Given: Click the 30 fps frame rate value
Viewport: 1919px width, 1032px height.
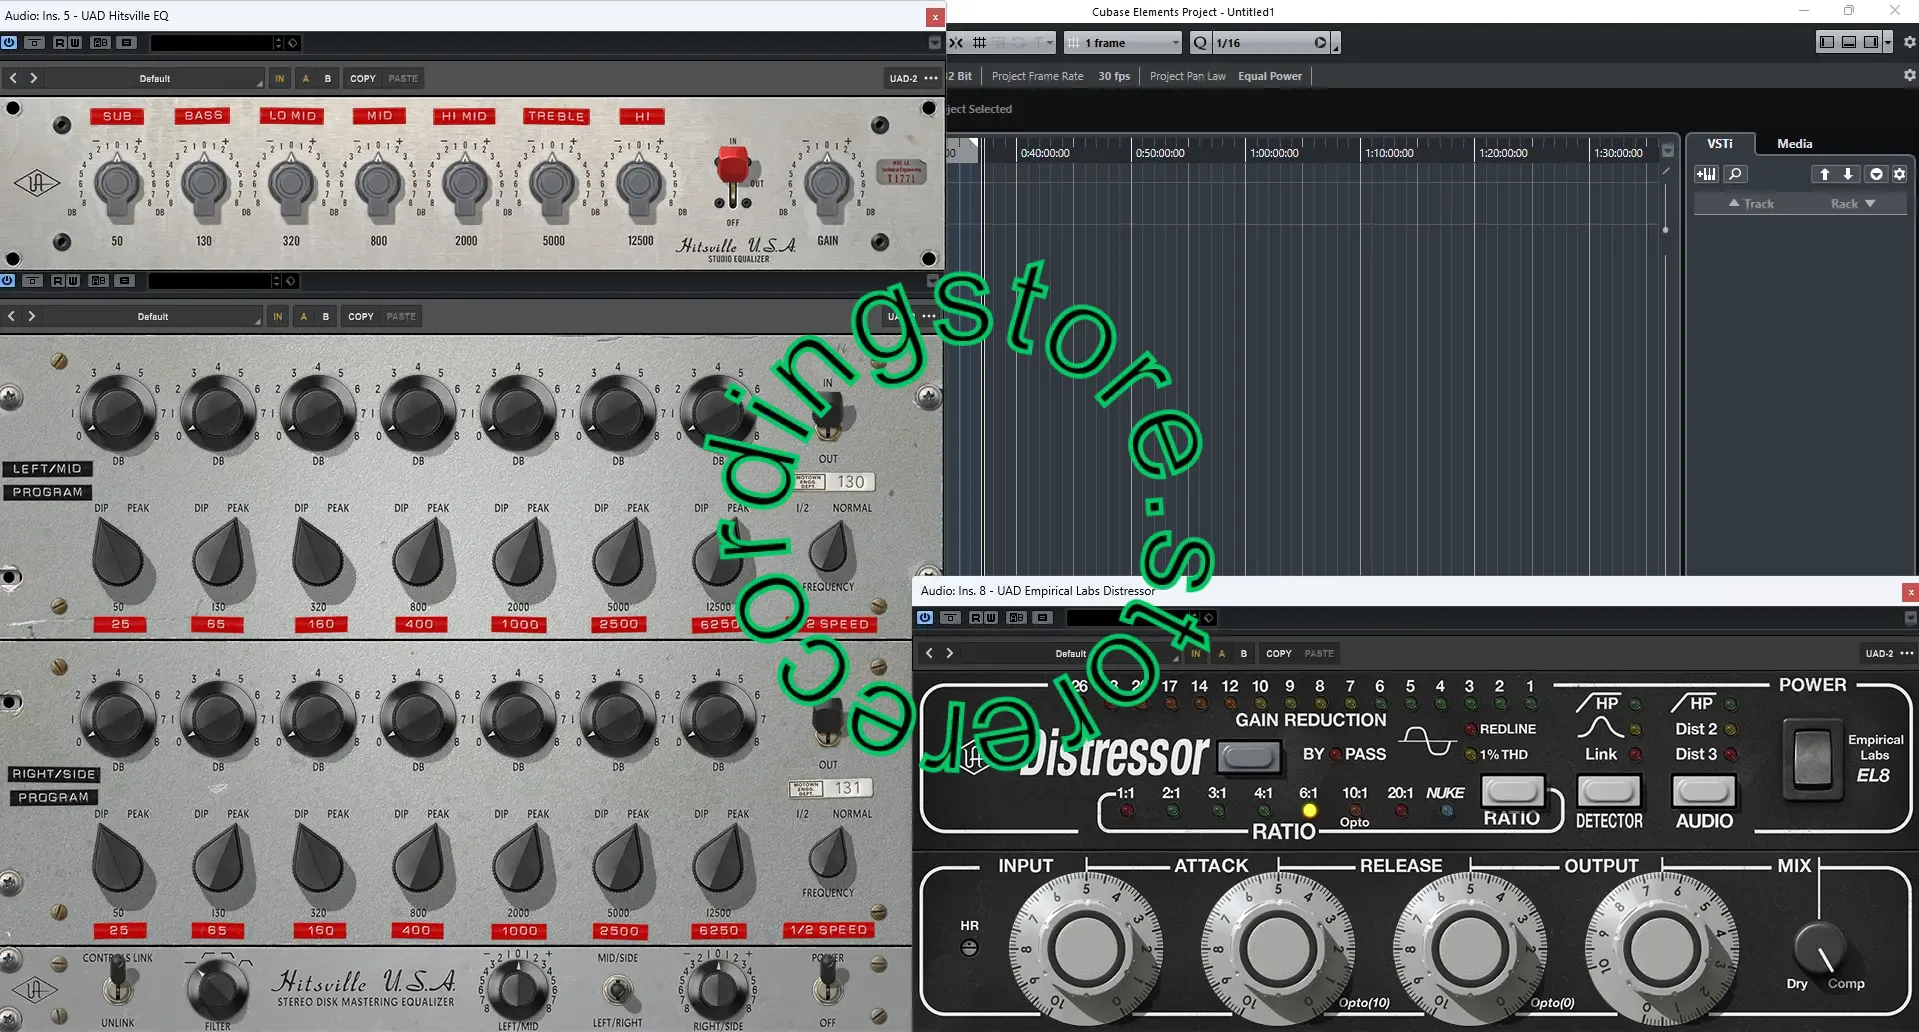Looking at the screenshot, I should pyautogui.click(x=1114, y=76).
